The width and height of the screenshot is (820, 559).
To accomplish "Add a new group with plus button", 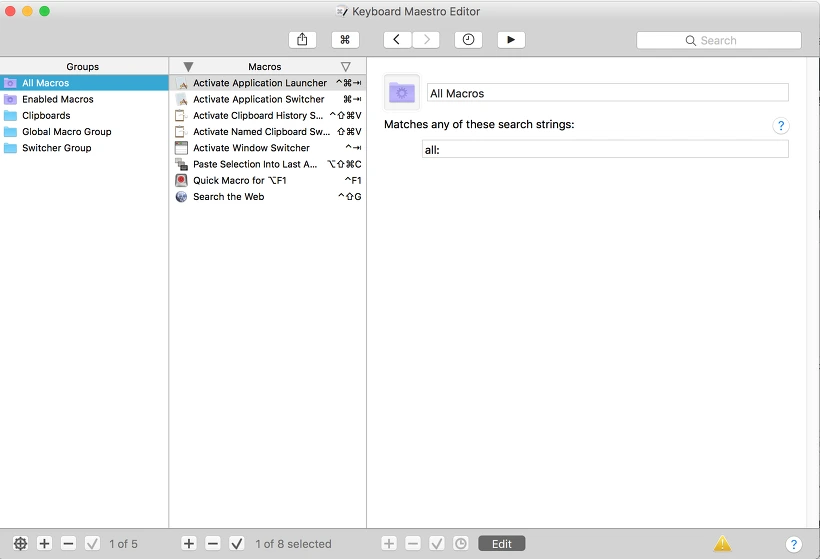I will pos(44,544).
